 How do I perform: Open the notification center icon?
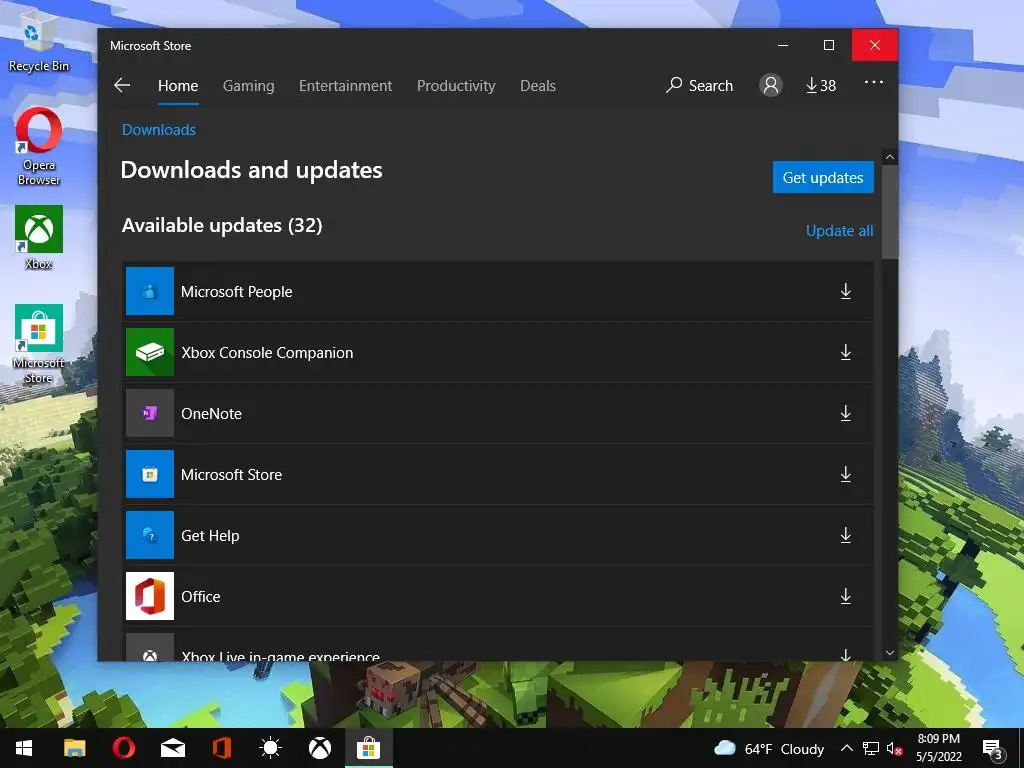992,749
